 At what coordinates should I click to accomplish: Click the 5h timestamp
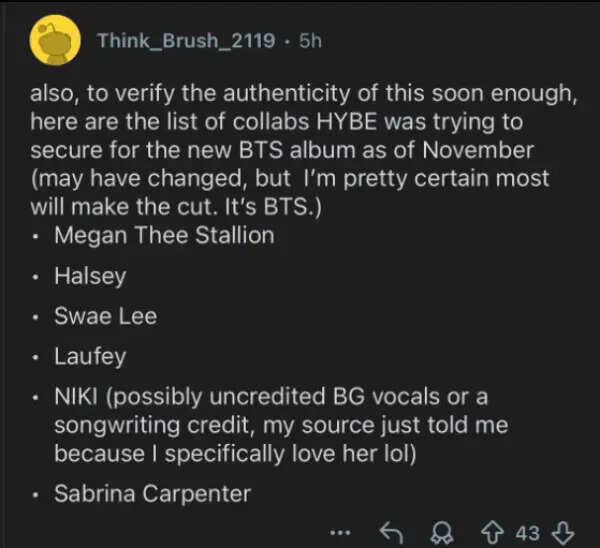click(310, 41)
